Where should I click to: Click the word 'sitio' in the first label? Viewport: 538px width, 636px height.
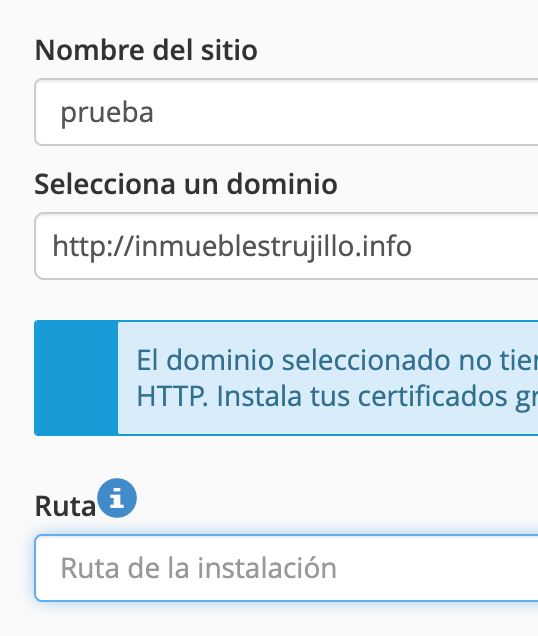pos(229,50)
